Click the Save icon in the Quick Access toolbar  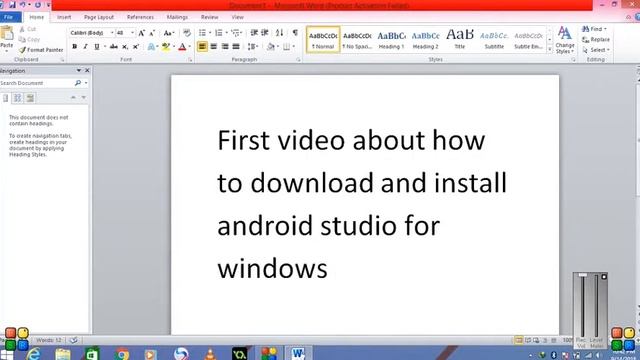tap(12, 5)
